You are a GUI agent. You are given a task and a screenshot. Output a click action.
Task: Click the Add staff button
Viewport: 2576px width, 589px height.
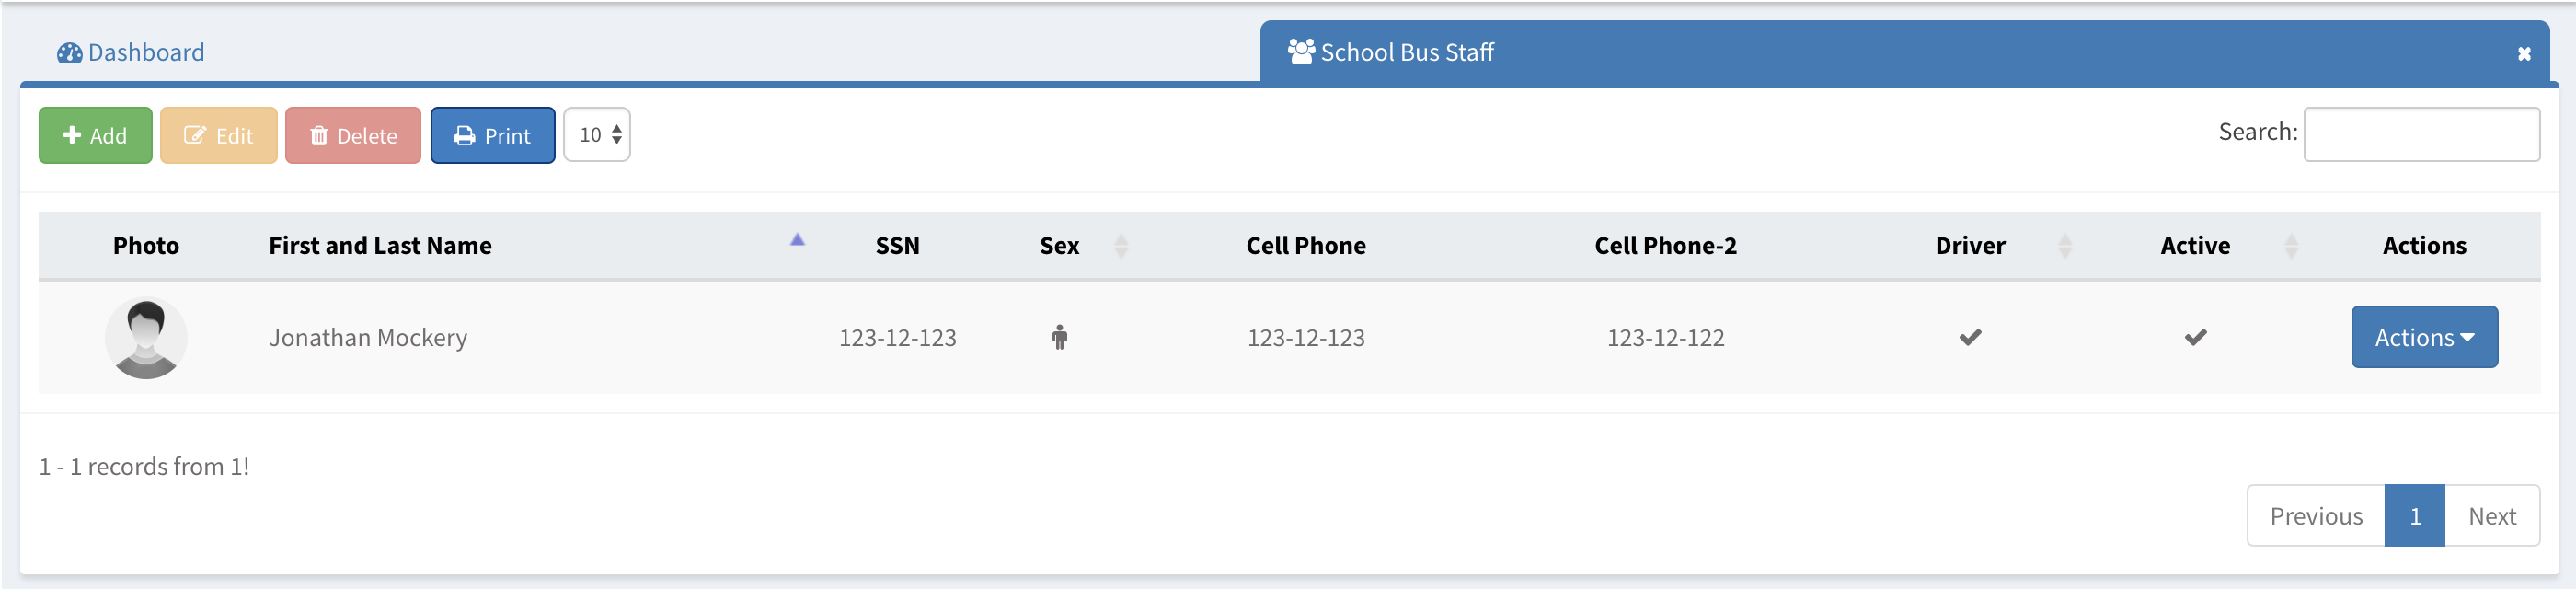96,135
